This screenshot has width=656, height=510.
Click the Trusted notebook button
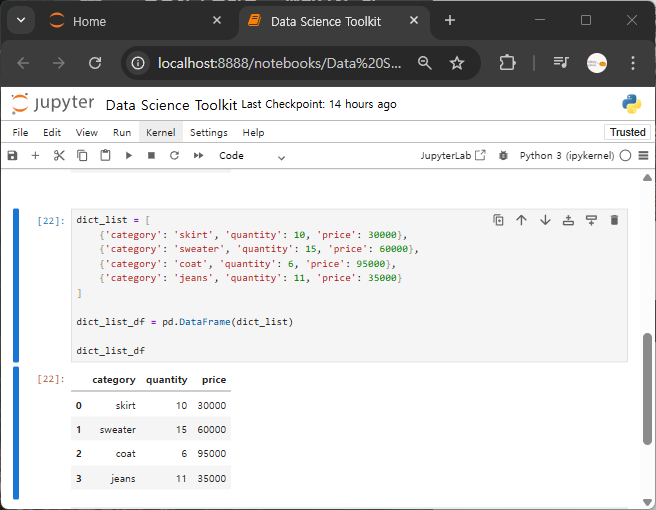[x=628, y=132]
